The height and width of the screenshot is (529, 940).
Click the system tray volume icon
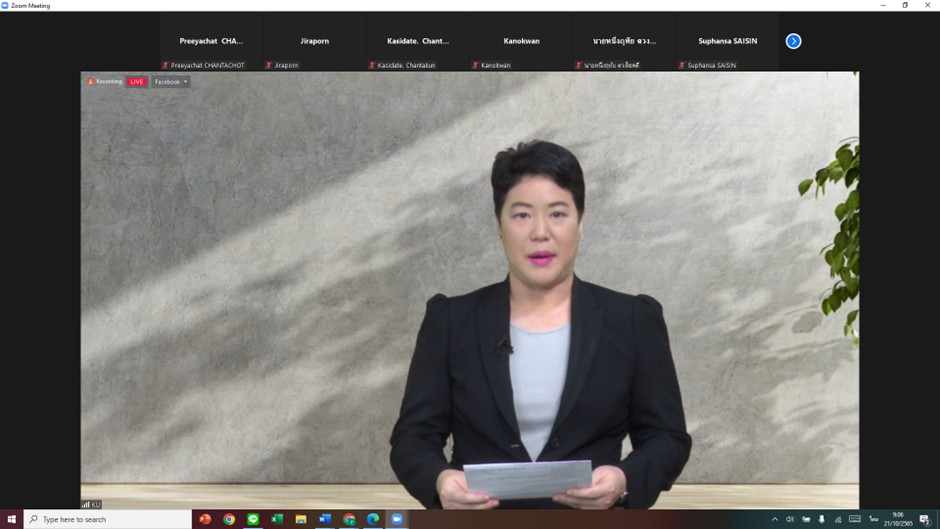pos(790,519)
